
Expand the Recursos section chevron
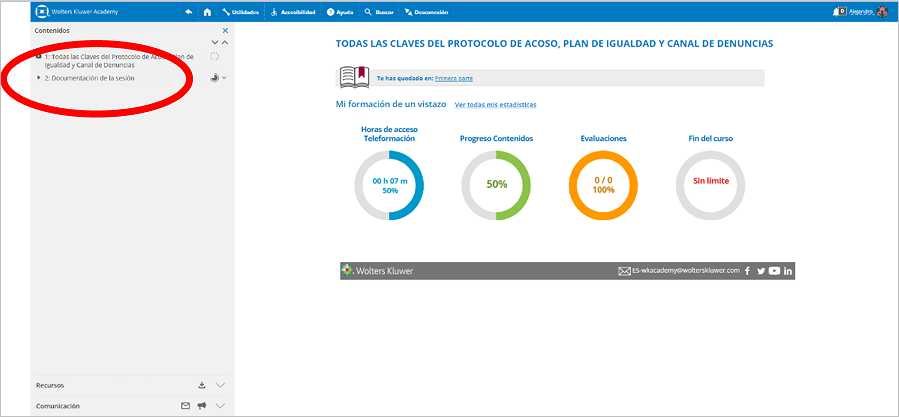coord(220,385)
